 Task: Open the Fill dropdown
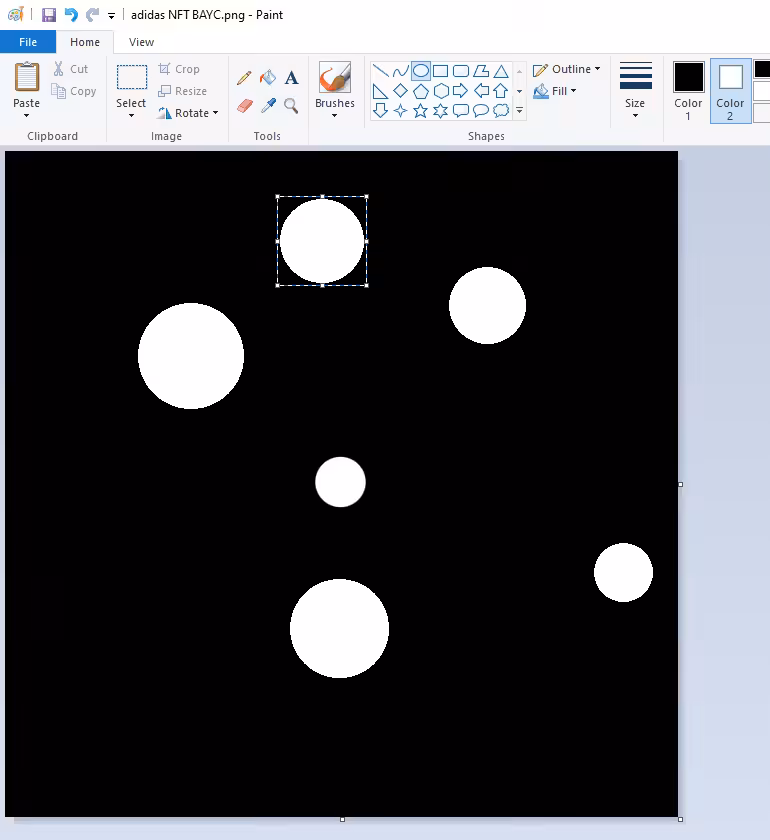point(555,91)
